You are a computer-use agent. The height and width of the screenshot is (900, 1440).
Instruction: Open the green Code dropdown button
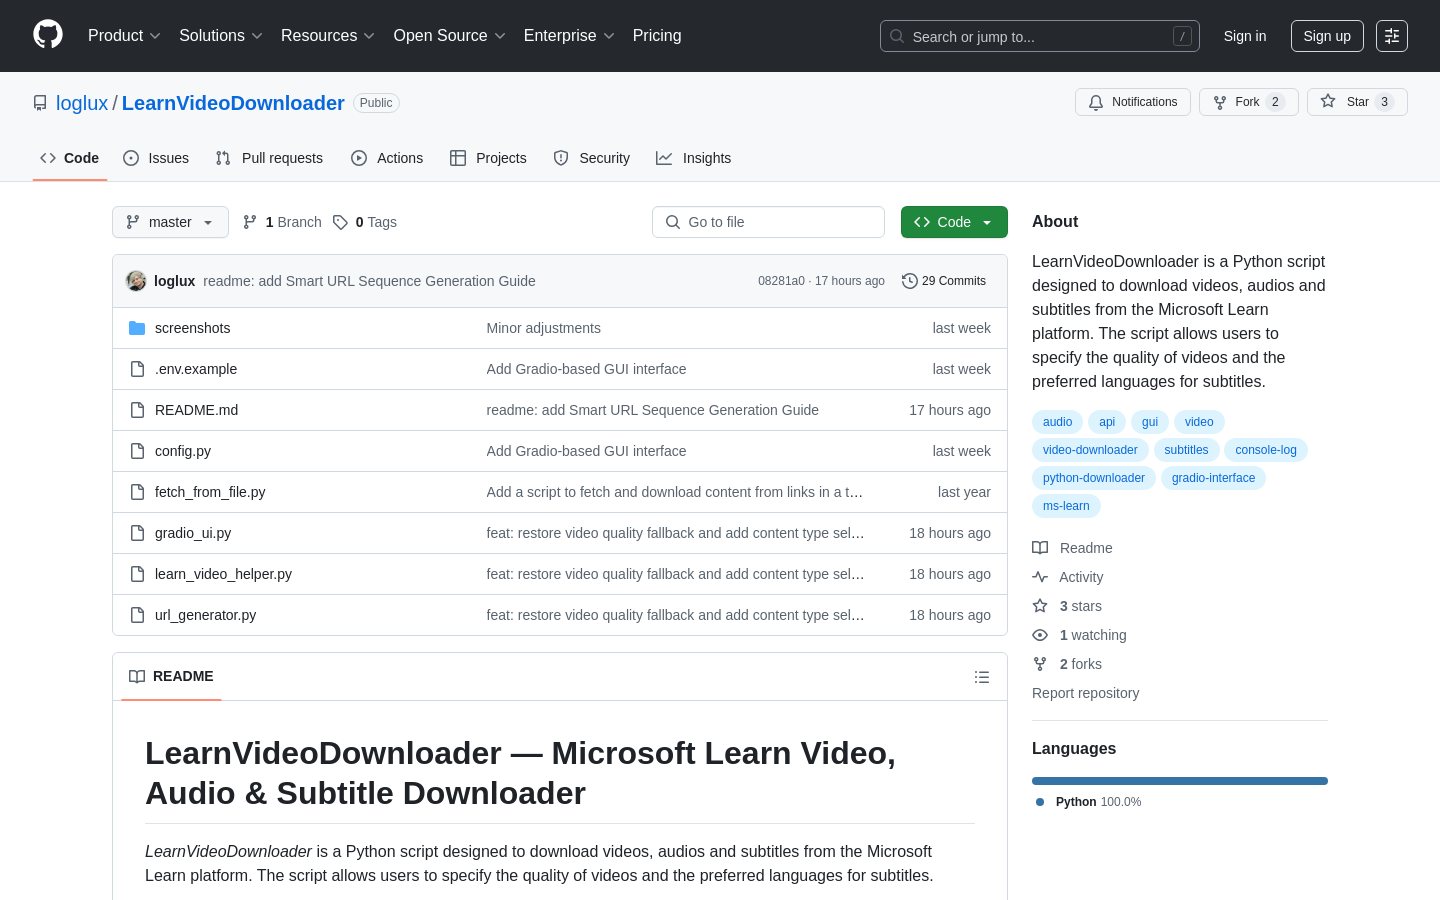(954, 222)
